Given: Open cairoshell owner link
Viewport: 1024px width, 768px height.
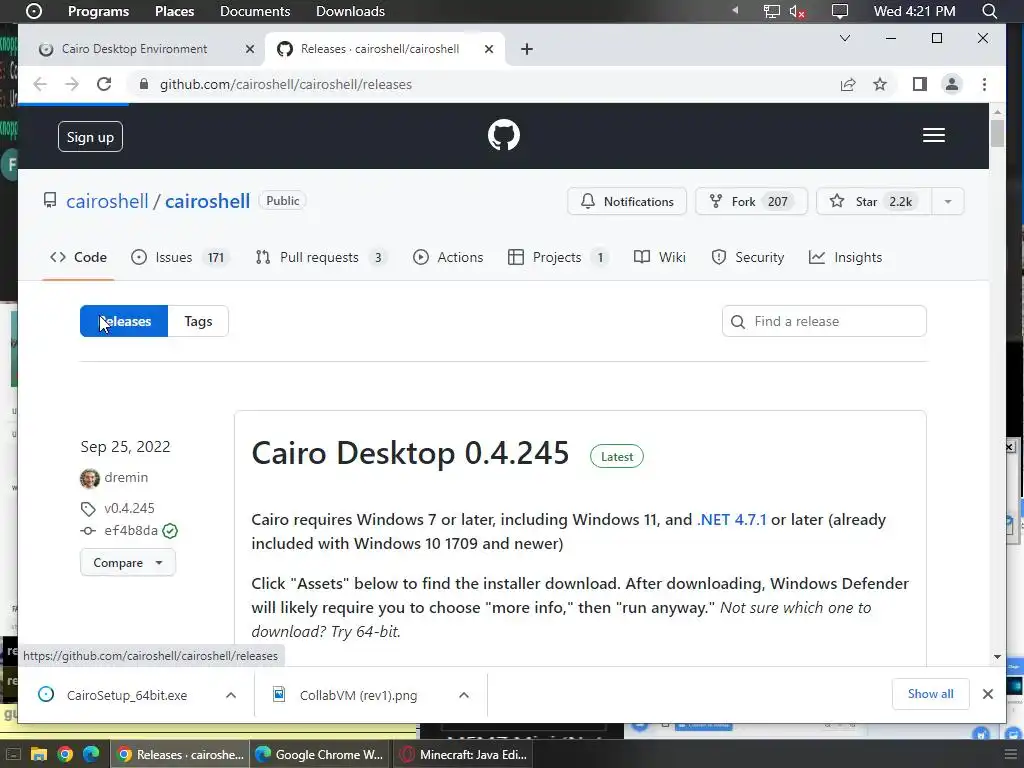Looking at the screenshot, I should (107, 201).
